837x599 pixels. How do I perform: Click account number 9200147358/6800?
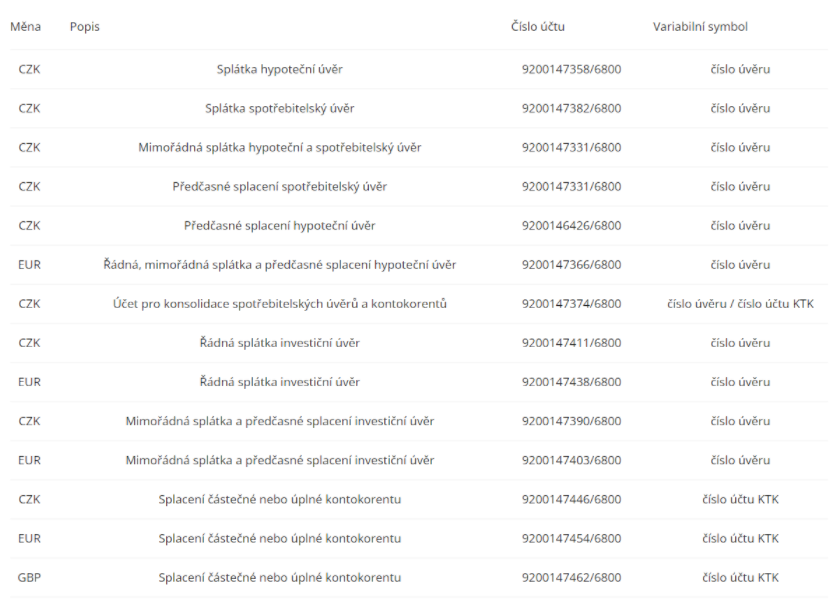(x=571, y=69)
